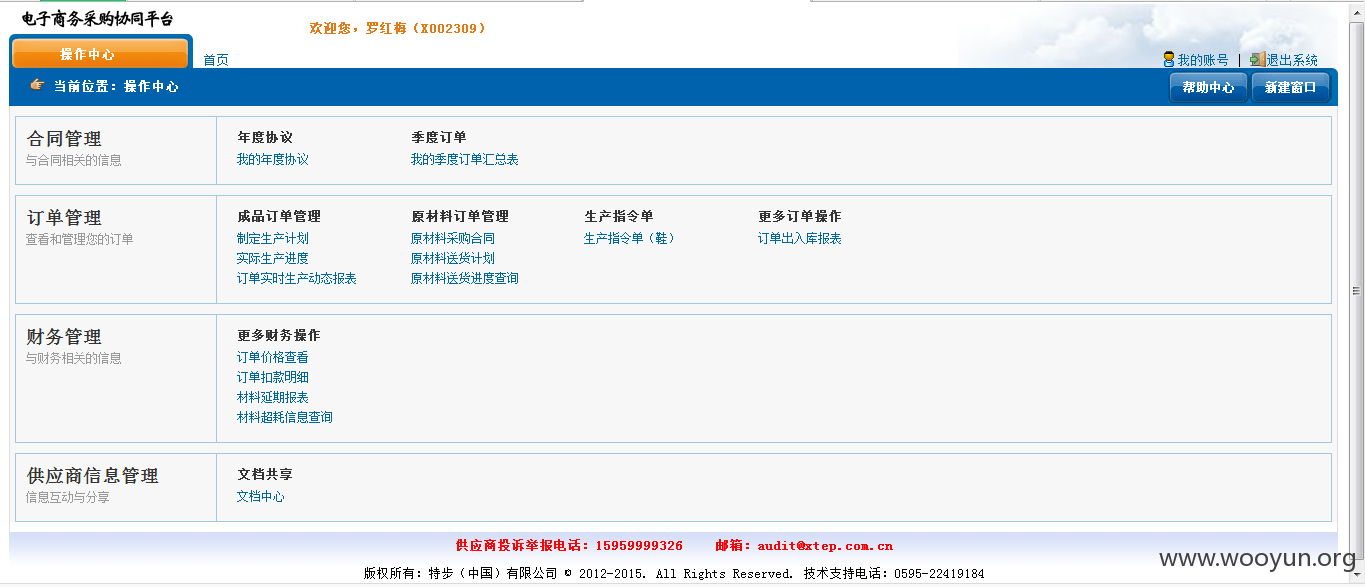The width and height of the screenshot is (1365, 587).
Task: Click the 财务管理 section heading
Action: point(64,337)
